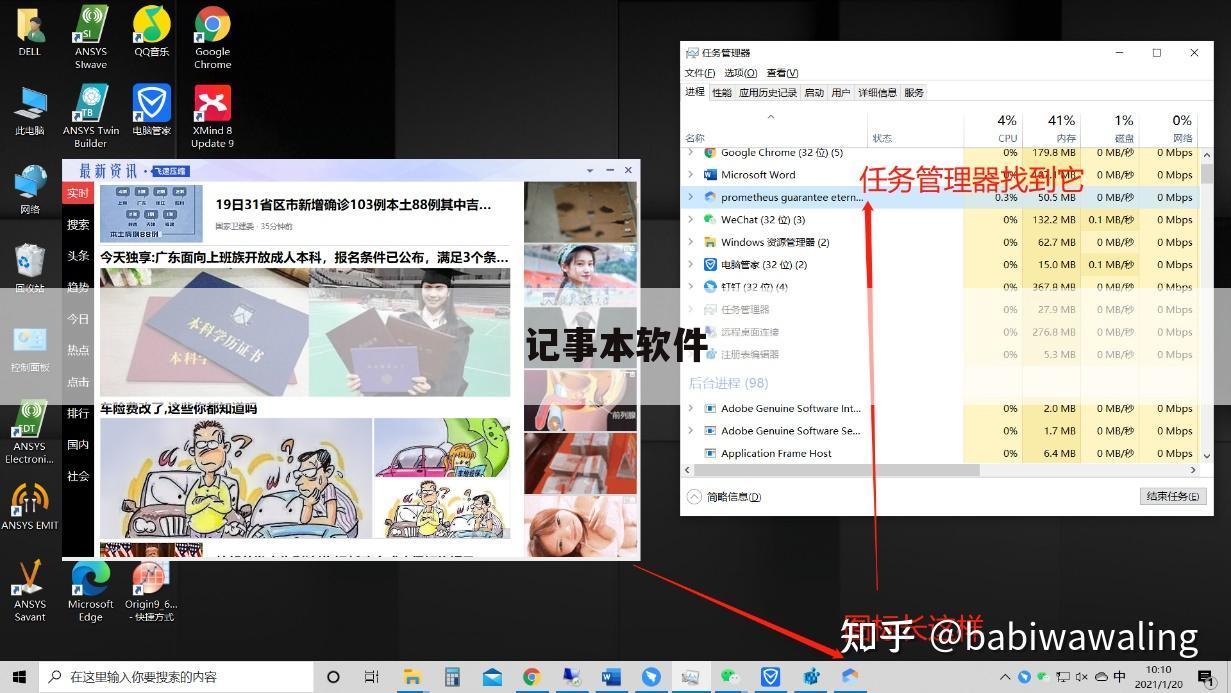The width and height of the screenshot is (1231, 693).
Task: Open the notification center icon
Action: tap(1207, 677)
